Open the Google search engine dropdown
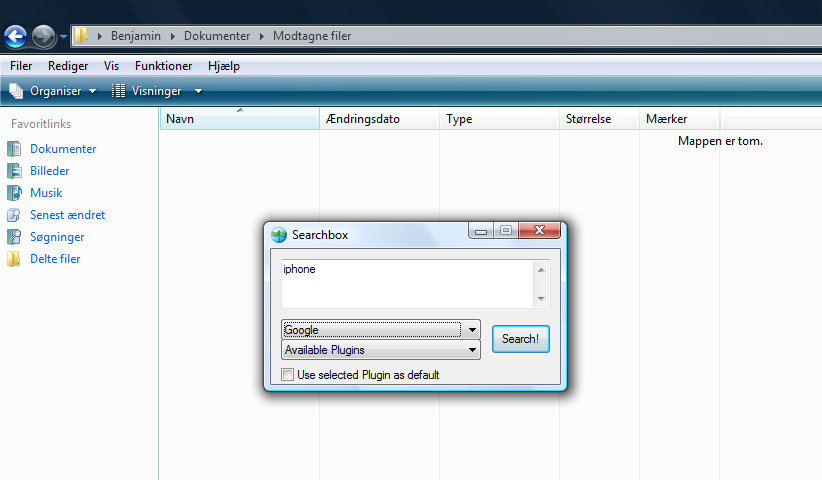The height and width of the screenshot is (480, 822). click(381, 330)
